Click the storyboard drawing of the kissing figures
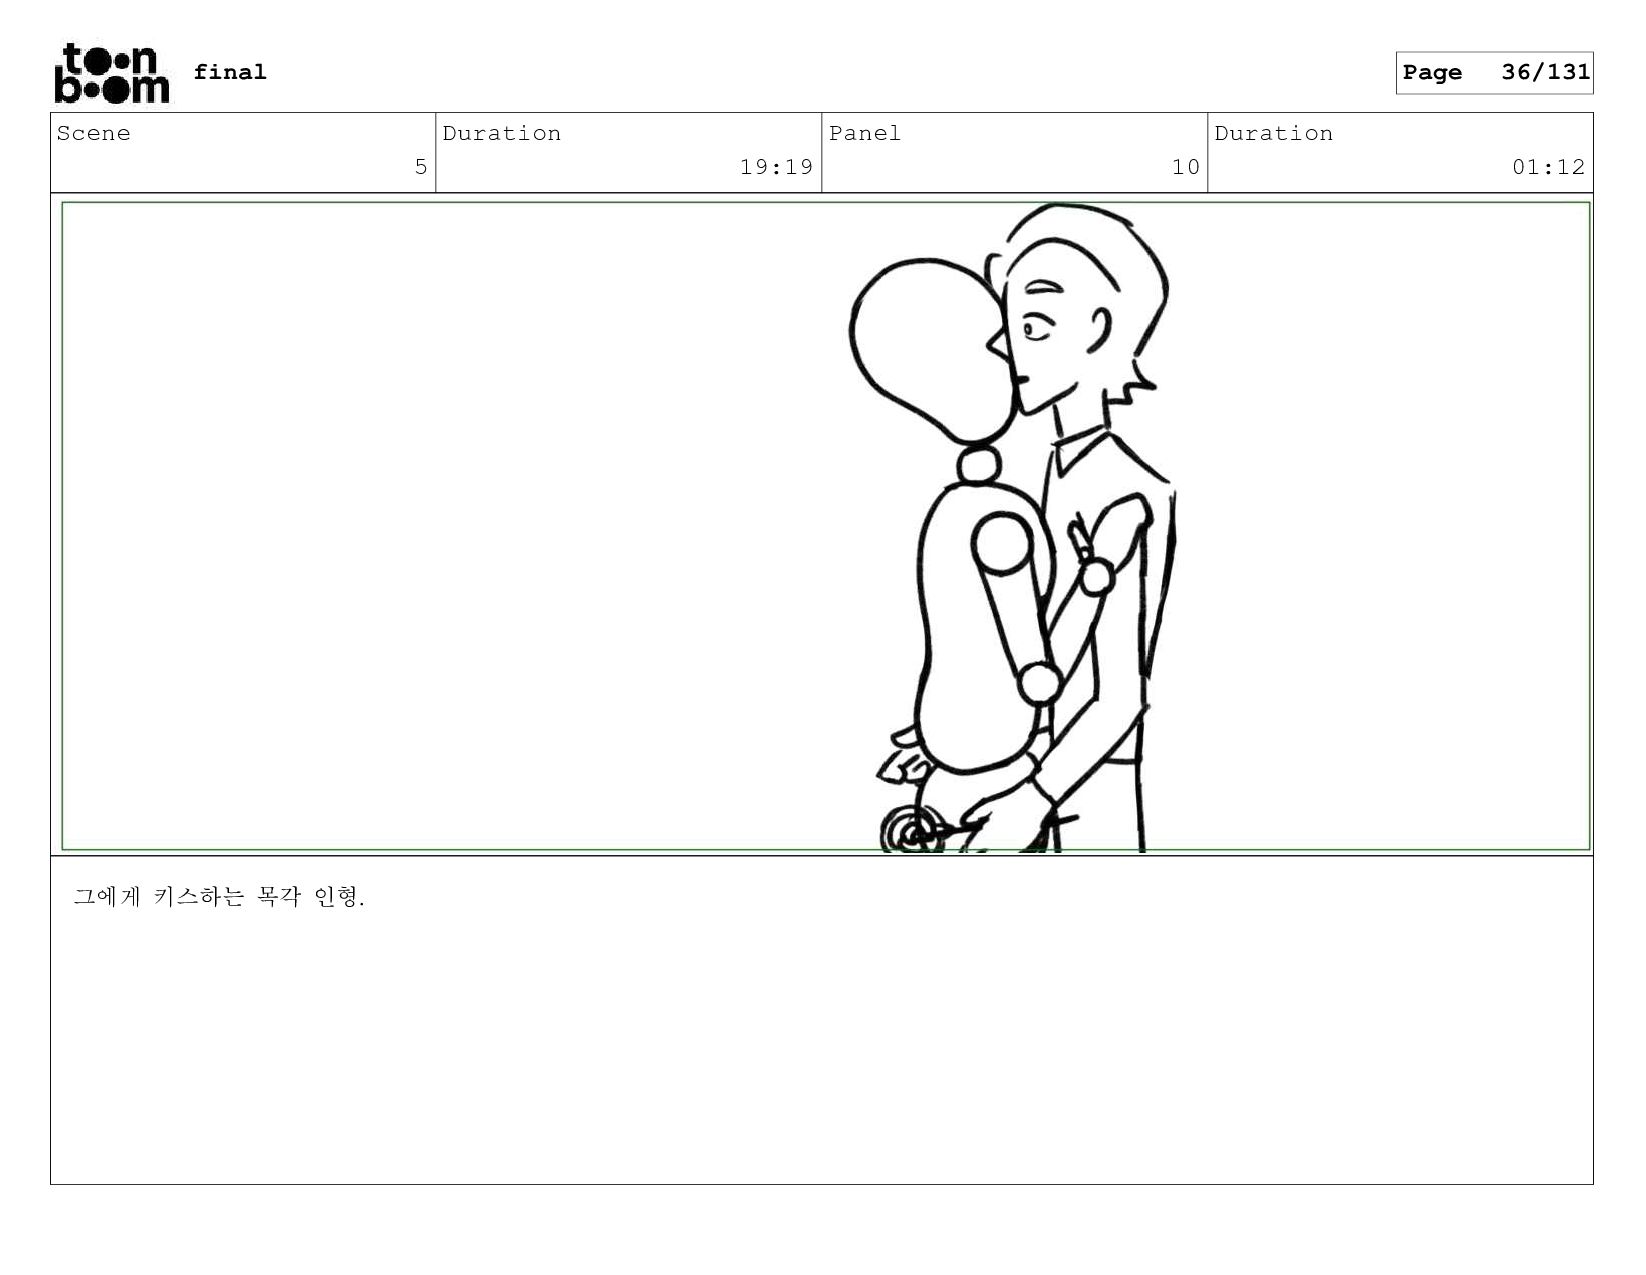This screenshot has width=1646, height=1275. tap(1013, 528)
